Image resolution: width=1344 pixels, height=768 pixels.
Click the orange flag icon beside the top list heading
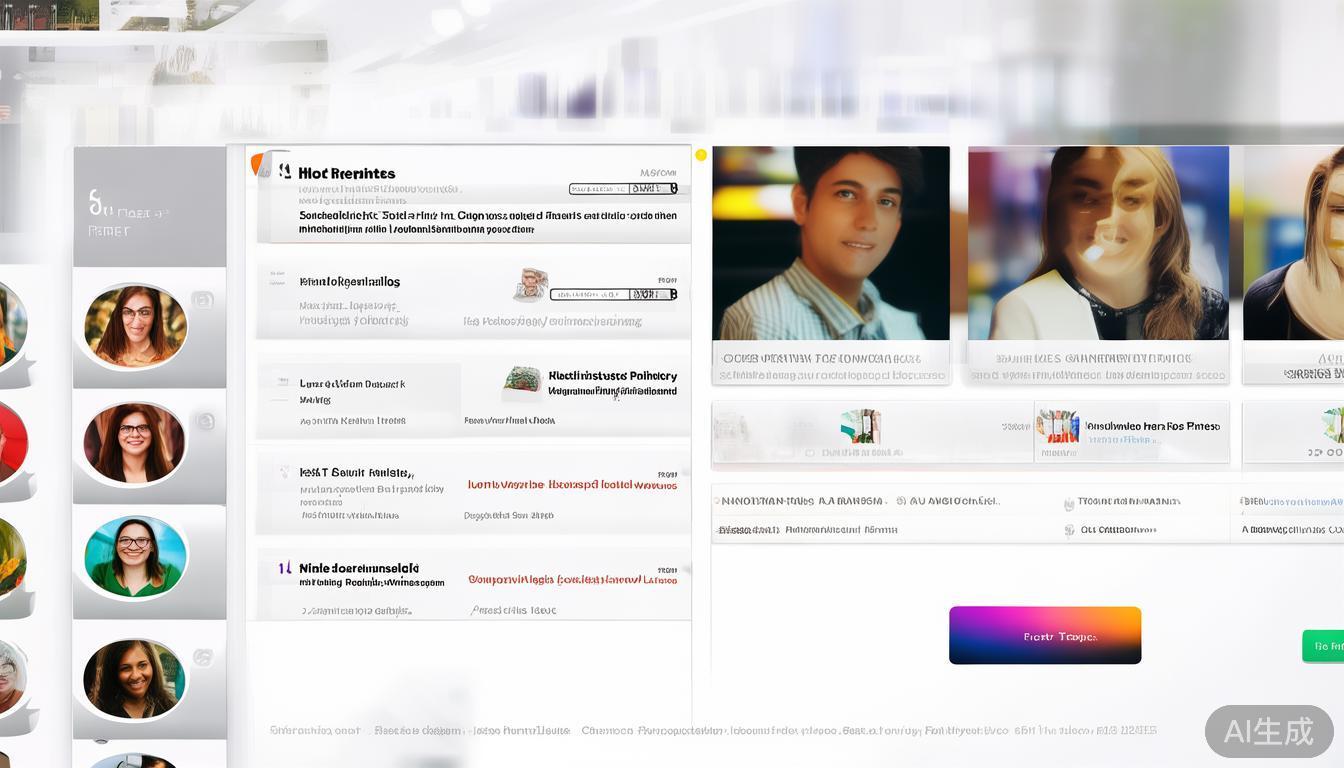coord(257,164)
